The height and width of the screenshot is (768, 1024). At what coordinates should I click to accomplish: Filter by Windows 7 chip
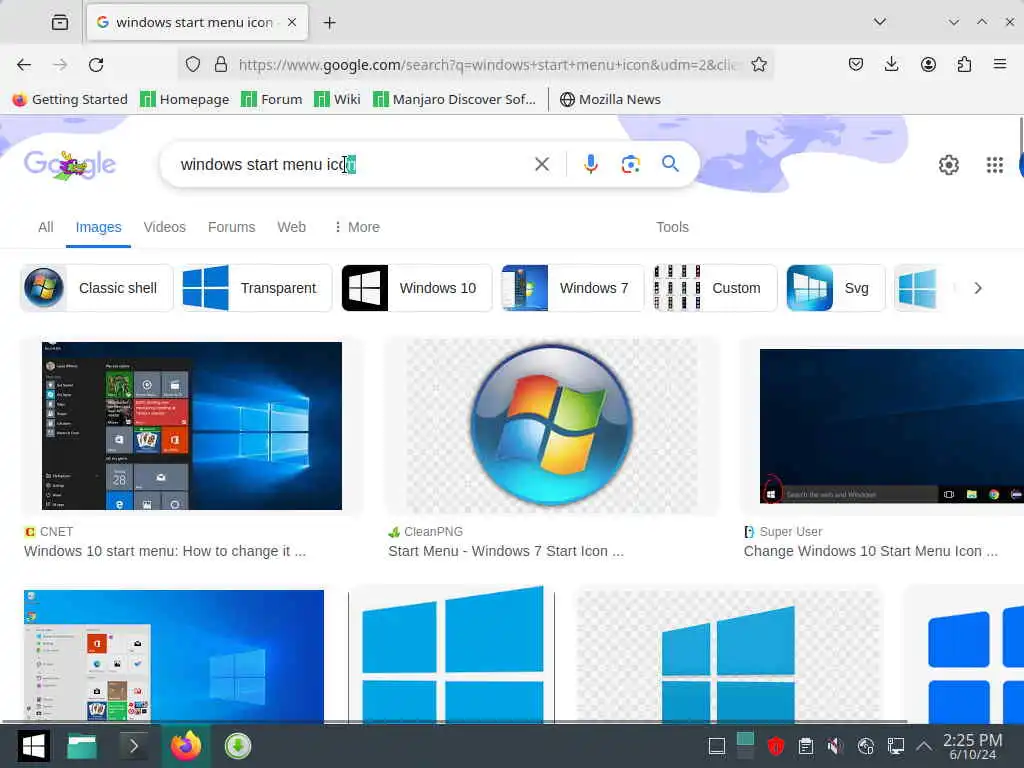coord(572,288)
